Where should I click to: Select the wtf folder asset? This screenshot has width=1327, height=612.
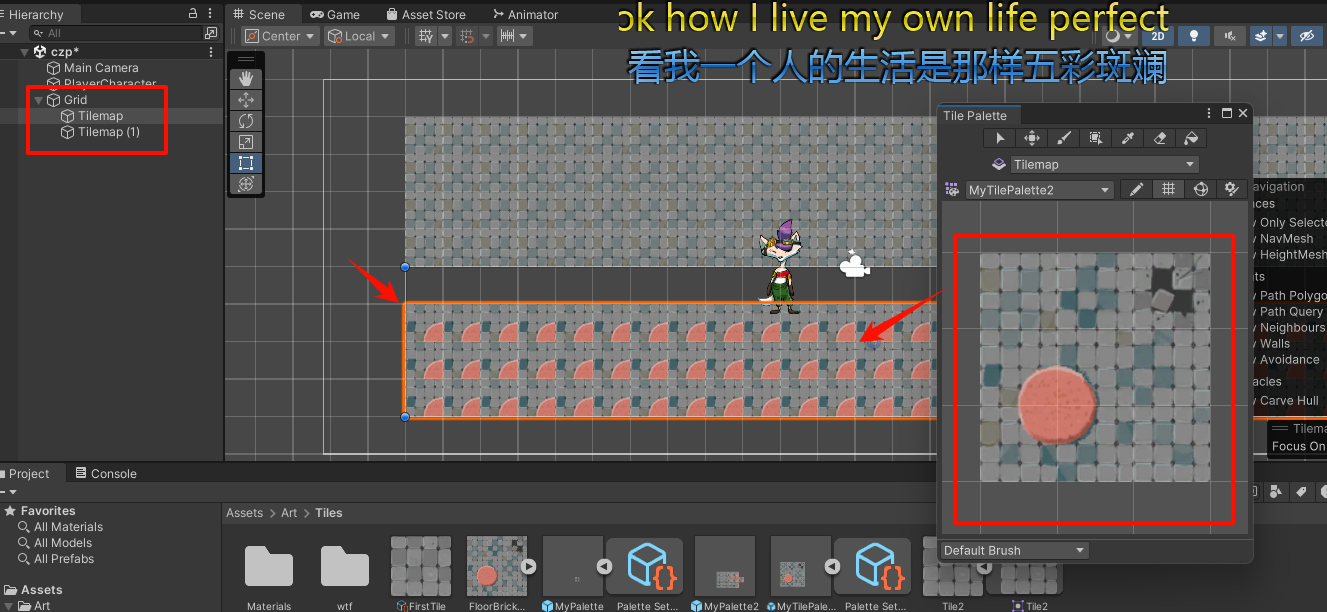[x=345, y=567]
